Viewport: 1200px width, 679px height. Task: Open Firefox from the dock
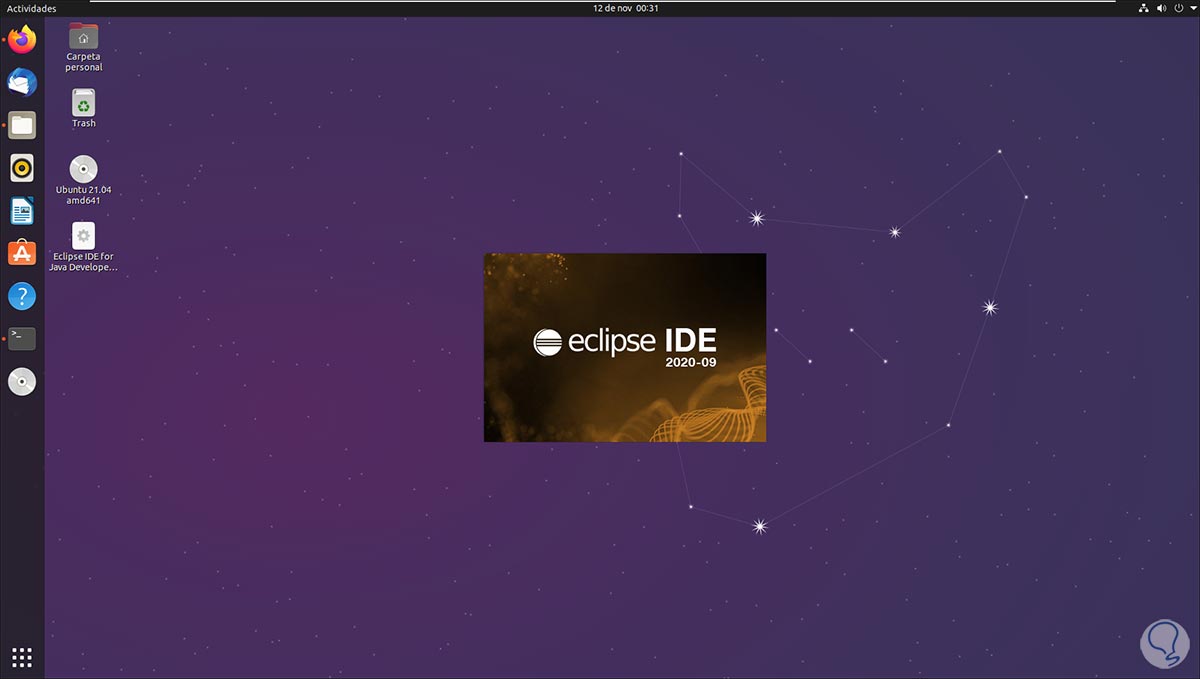click(22, 40)
